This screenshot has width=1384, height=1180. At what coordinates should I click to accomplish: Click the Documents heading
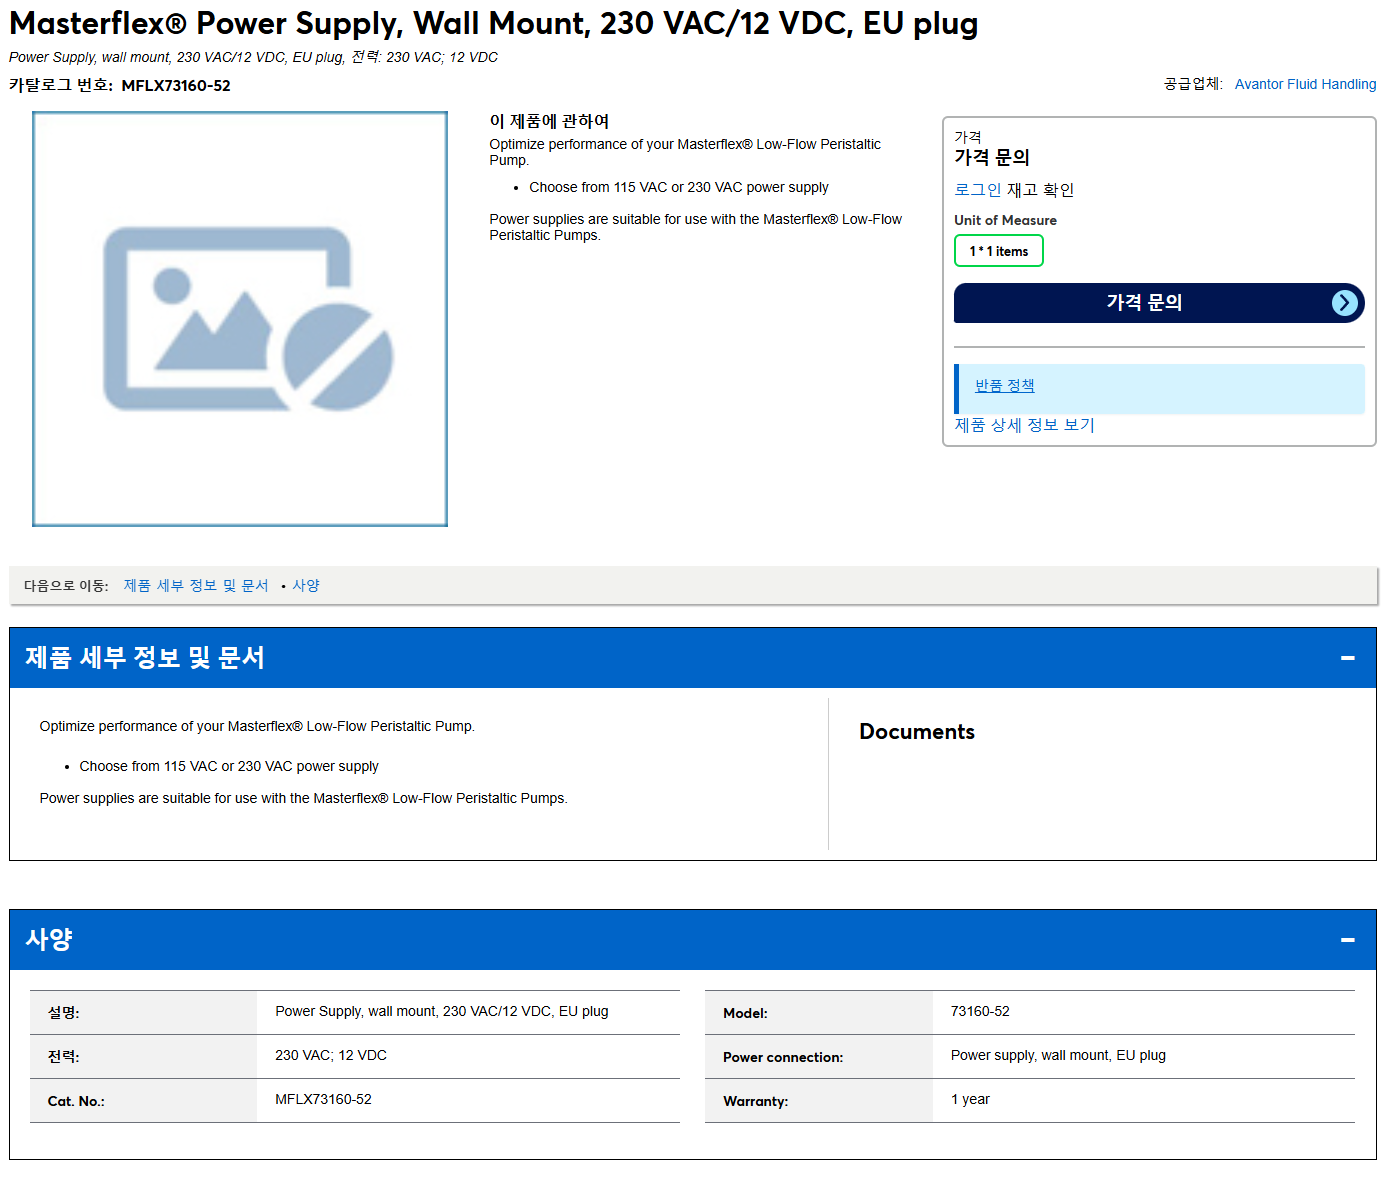click(x=917, y=732)
